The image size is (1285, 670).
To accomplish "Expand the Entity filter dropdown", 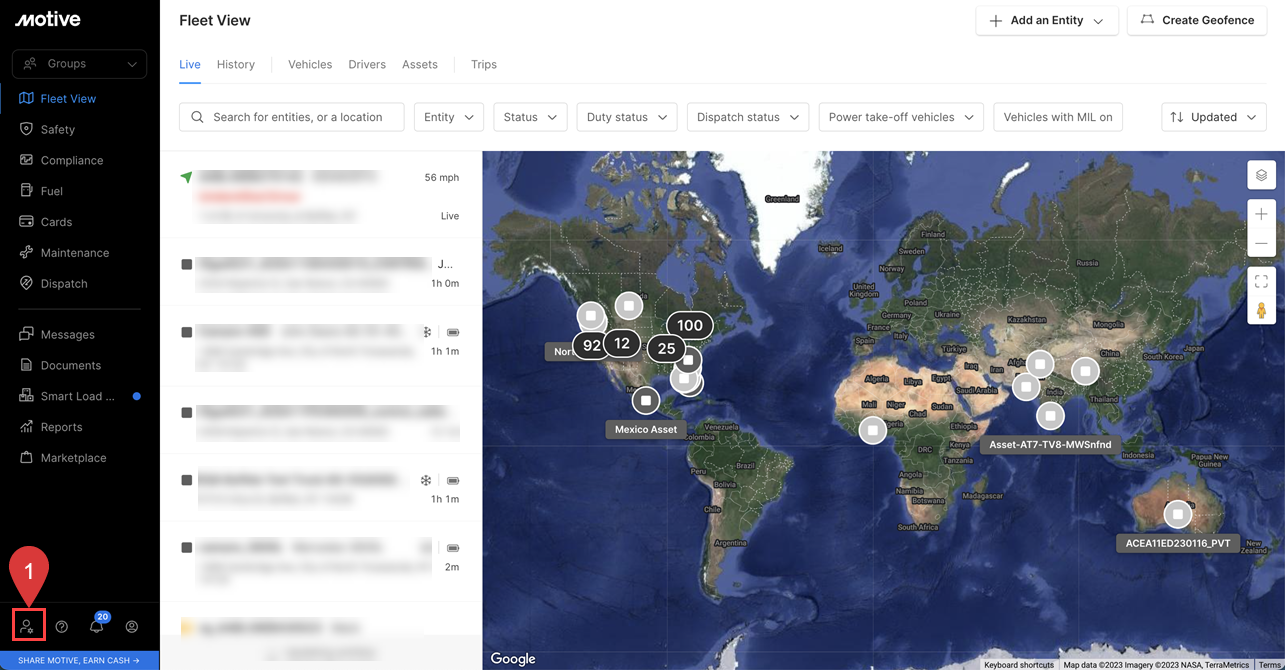I will tap(448, 117).
